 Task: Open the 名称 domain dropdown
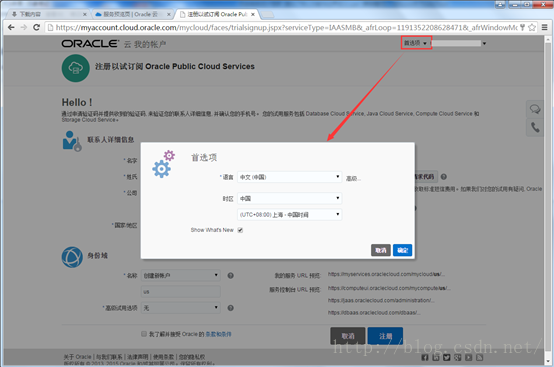coord(181,275)
